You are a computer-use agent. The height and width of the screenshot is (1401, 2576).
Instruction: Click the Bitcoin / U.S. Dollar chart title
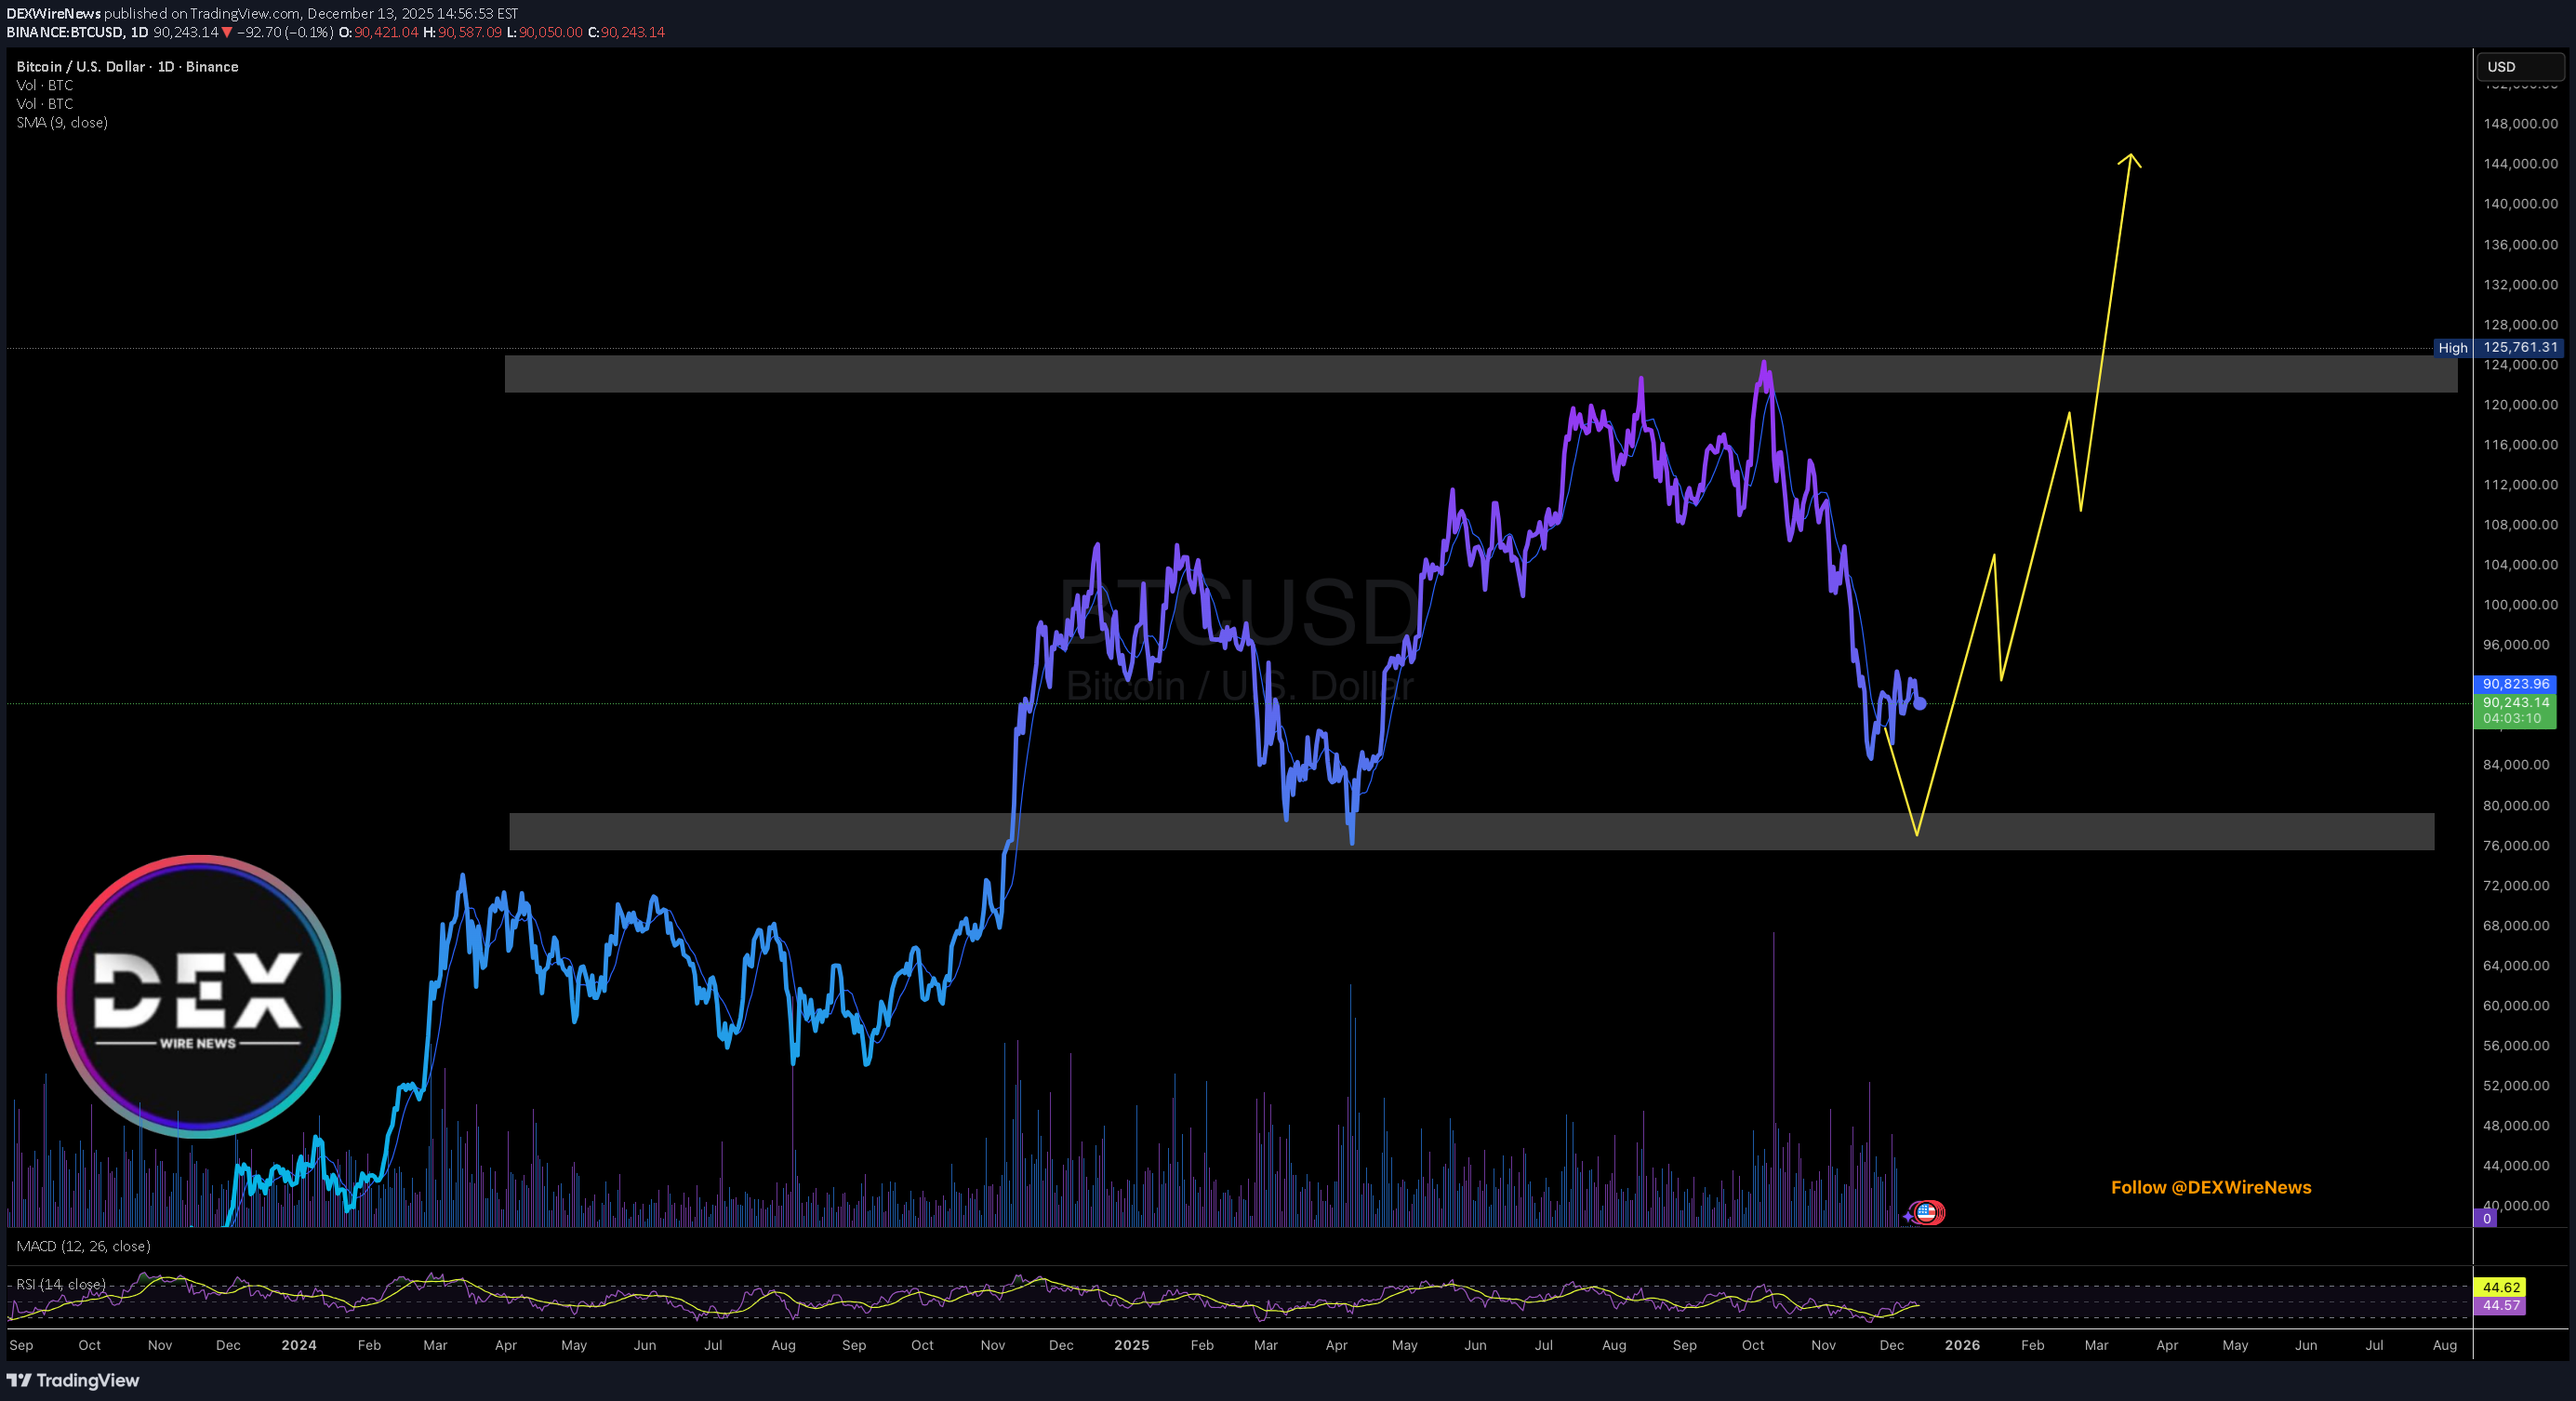click(127, 66)
